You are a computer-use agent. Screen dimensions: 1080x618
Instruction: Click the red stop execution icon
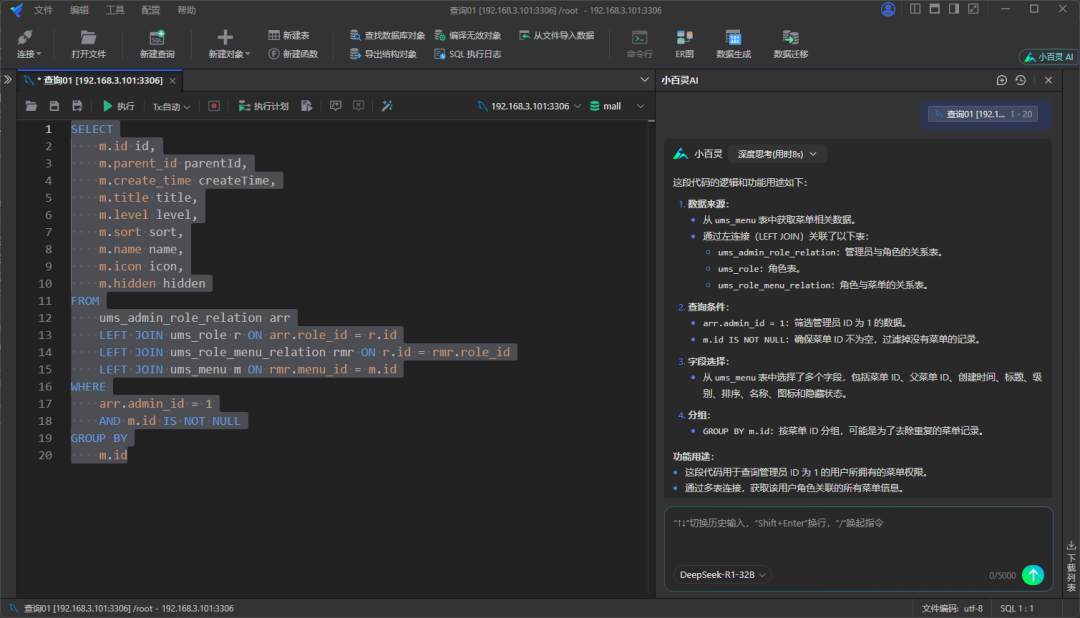click(x=213, y=106)
